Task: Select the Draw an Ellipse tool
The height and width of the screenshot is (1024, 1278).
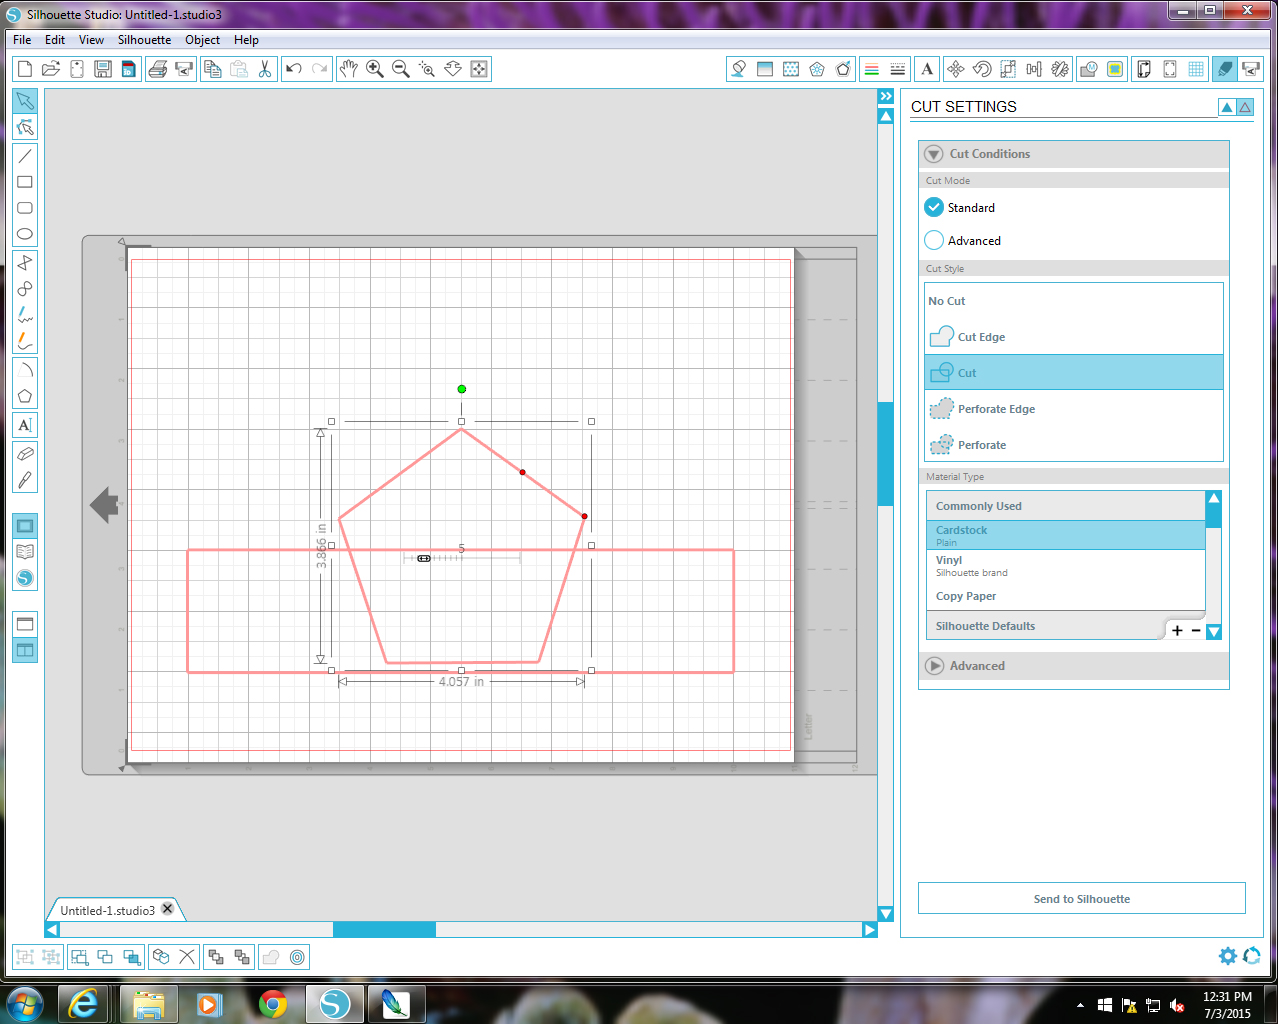Action: (25, 234)
